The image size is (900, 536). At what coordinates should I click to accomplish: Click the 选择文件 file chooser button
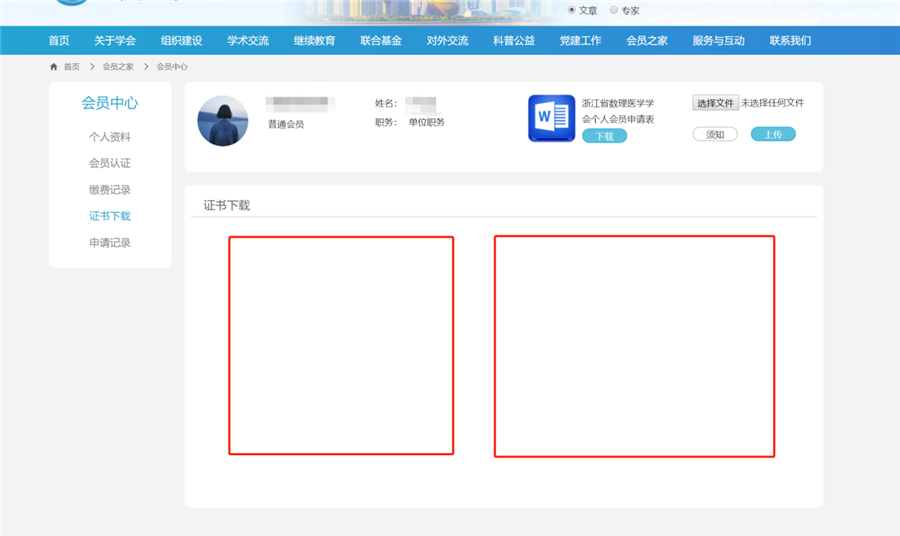coord(715,103)
